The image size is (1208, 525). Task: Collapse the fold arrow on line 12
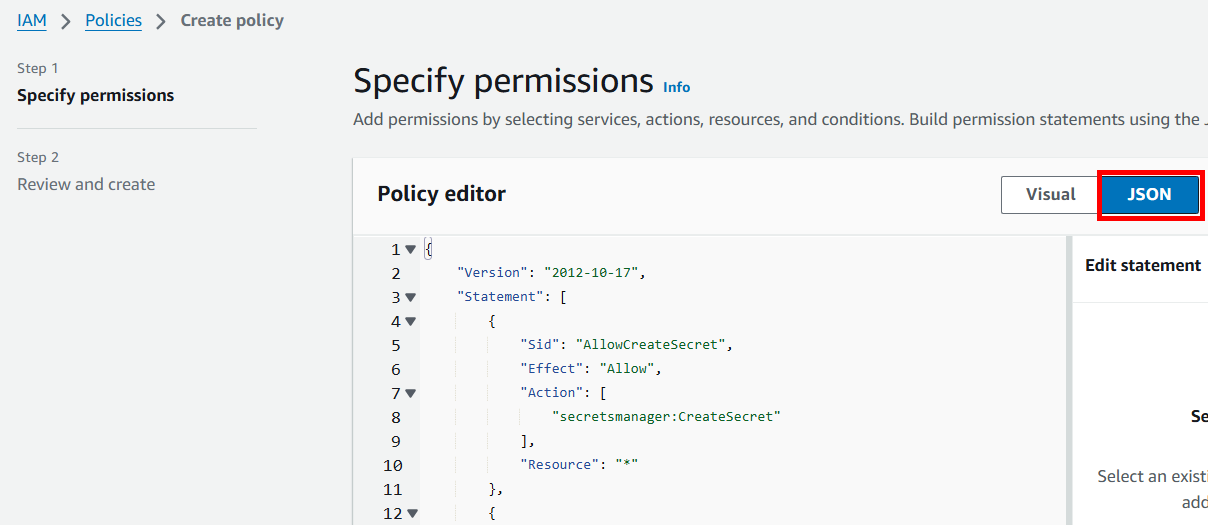410,514
